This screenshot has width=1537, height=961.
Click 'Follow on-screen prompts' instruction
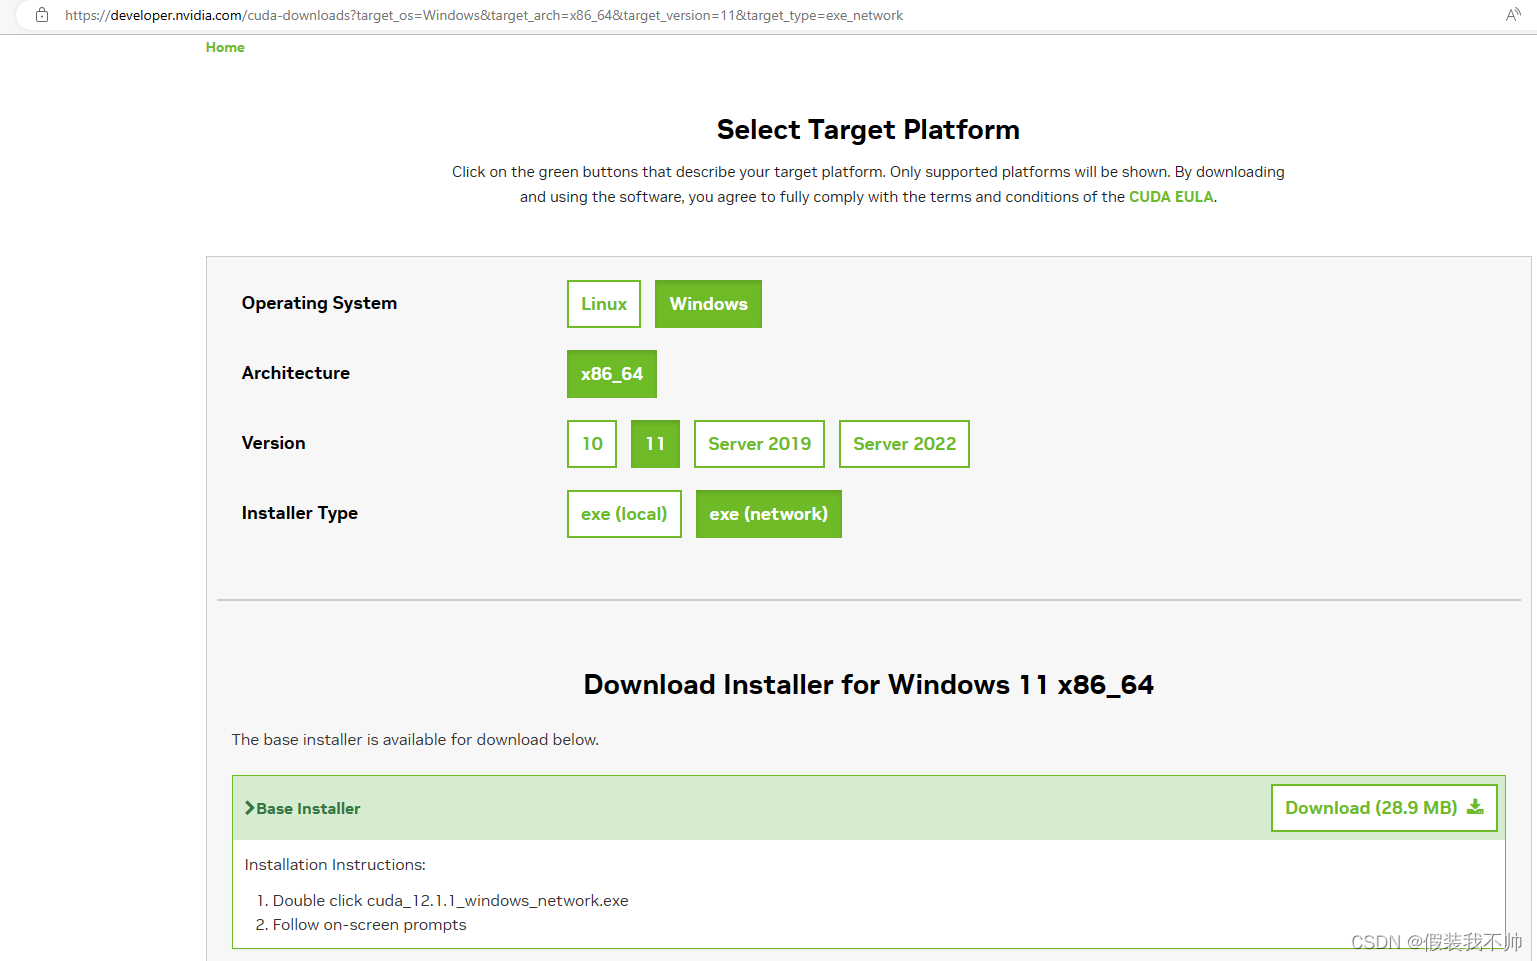coord(369,925)
